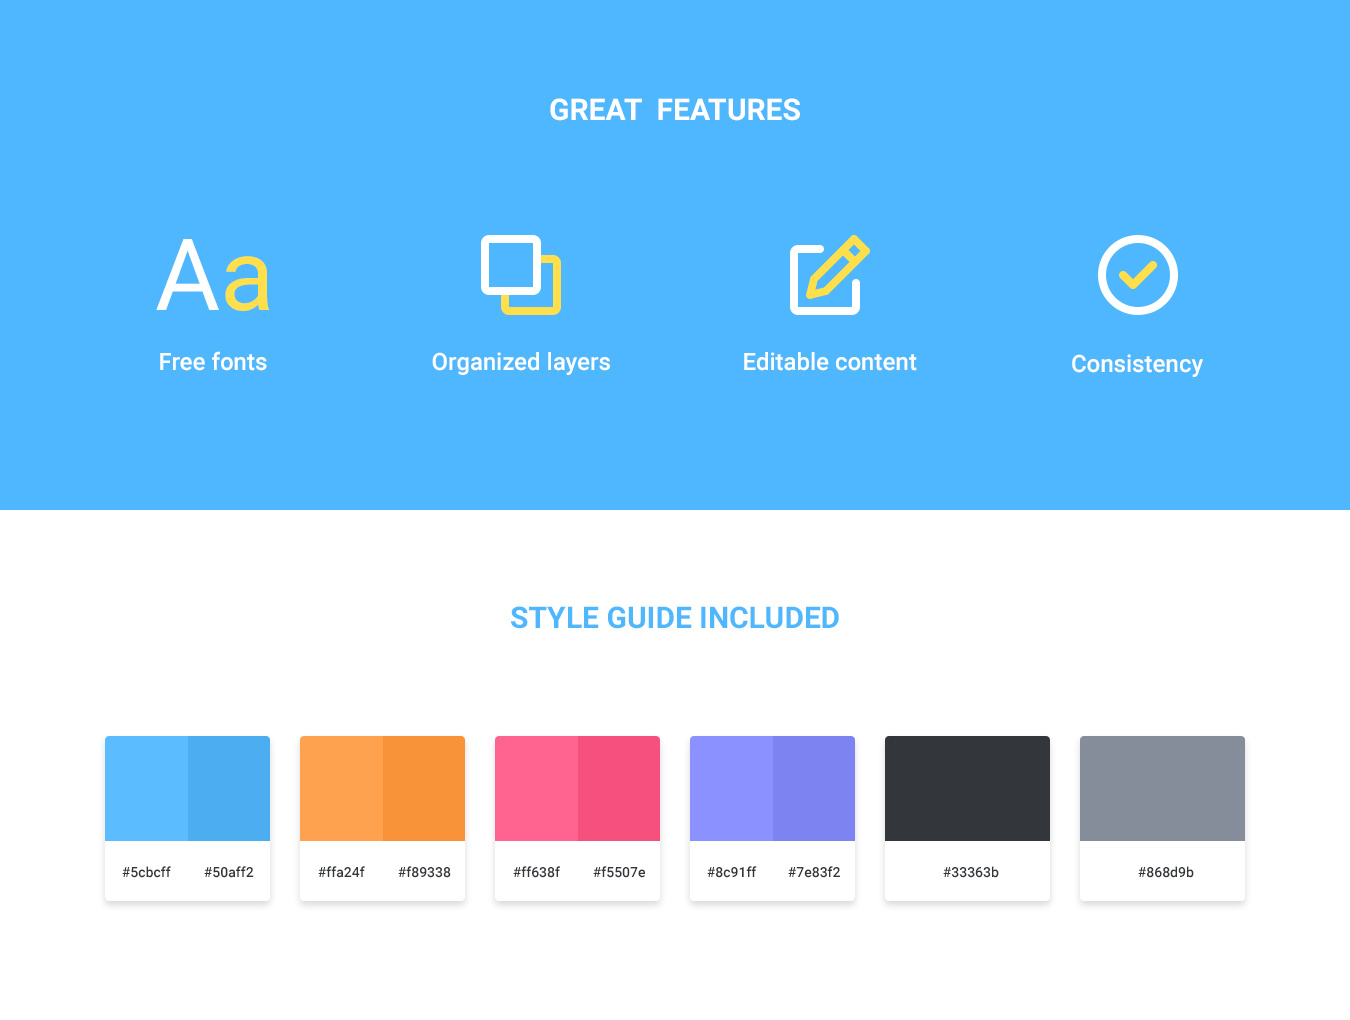Choose the light orange #ffa24f swatch
The height and width of the screenshot is (1020, 1350).
coord(341,788)
